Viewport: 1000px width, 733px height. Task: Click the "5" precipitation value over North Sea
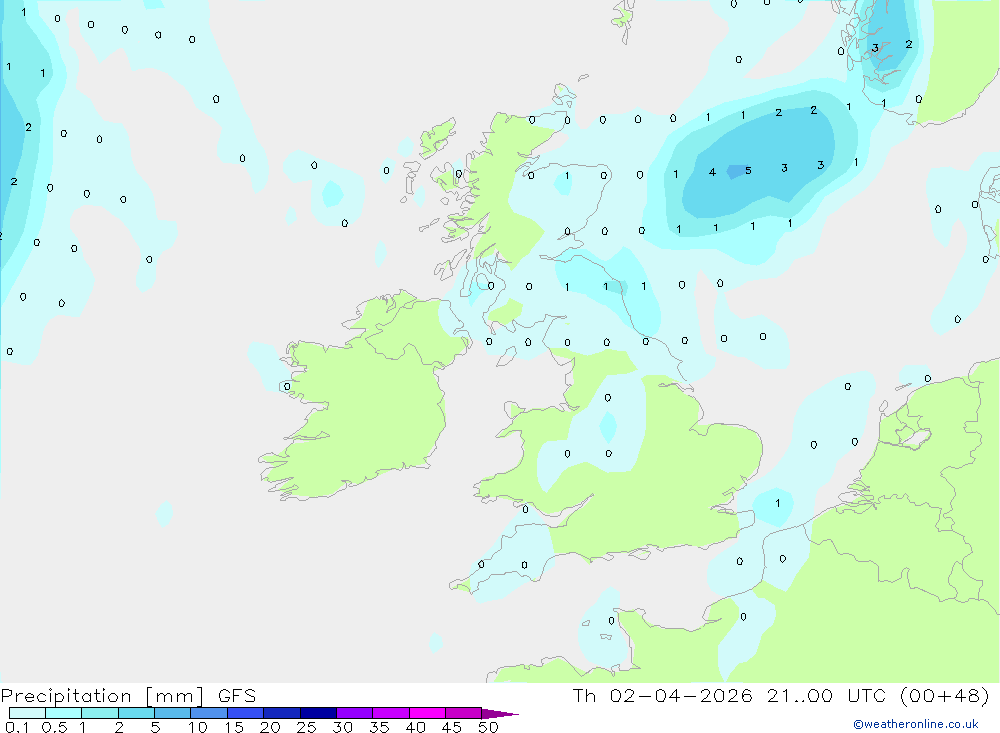(x=748, y=170)
